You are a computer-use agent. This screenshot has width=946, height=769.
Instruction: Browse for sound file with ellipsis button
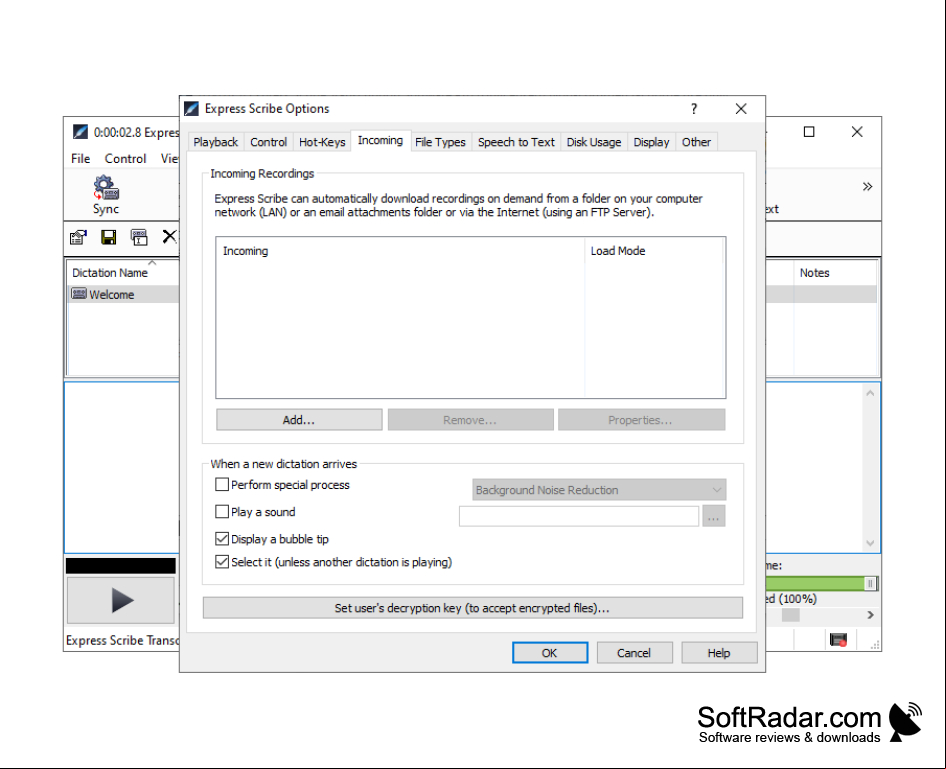(x=714, y=516)
